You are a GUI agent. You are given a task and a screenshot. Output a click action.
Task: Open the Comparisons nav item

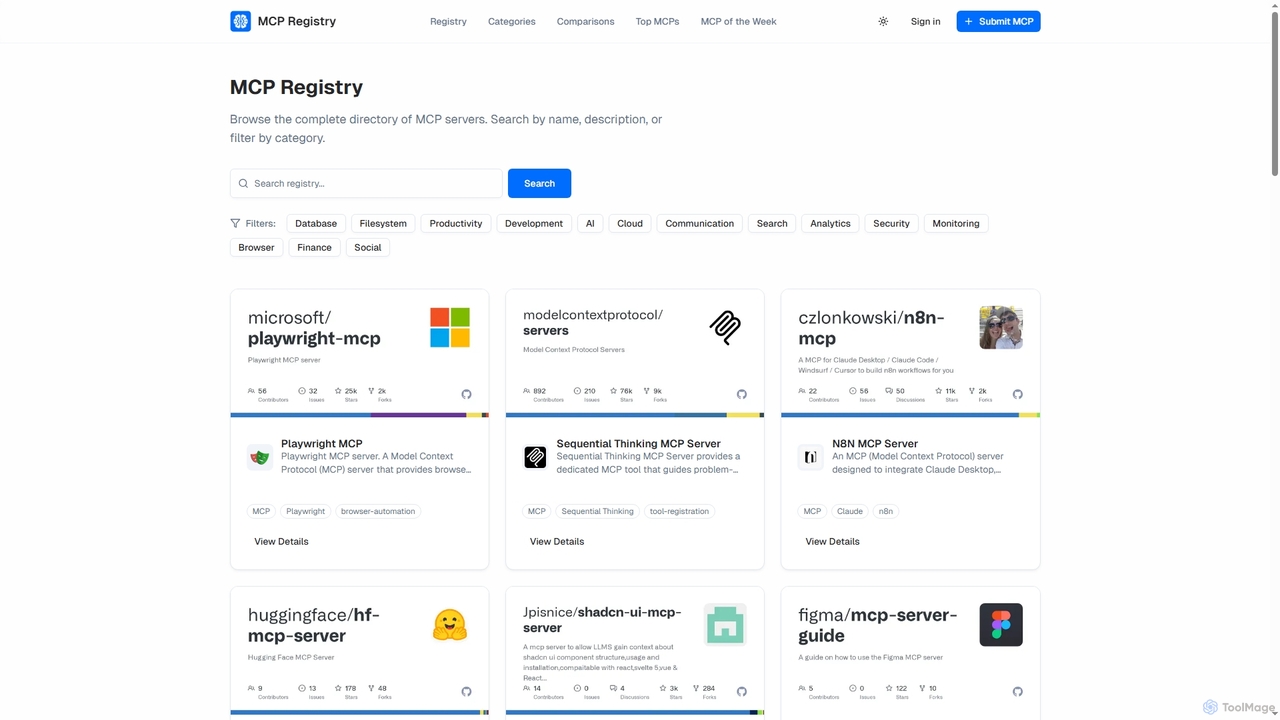point(585,21)
